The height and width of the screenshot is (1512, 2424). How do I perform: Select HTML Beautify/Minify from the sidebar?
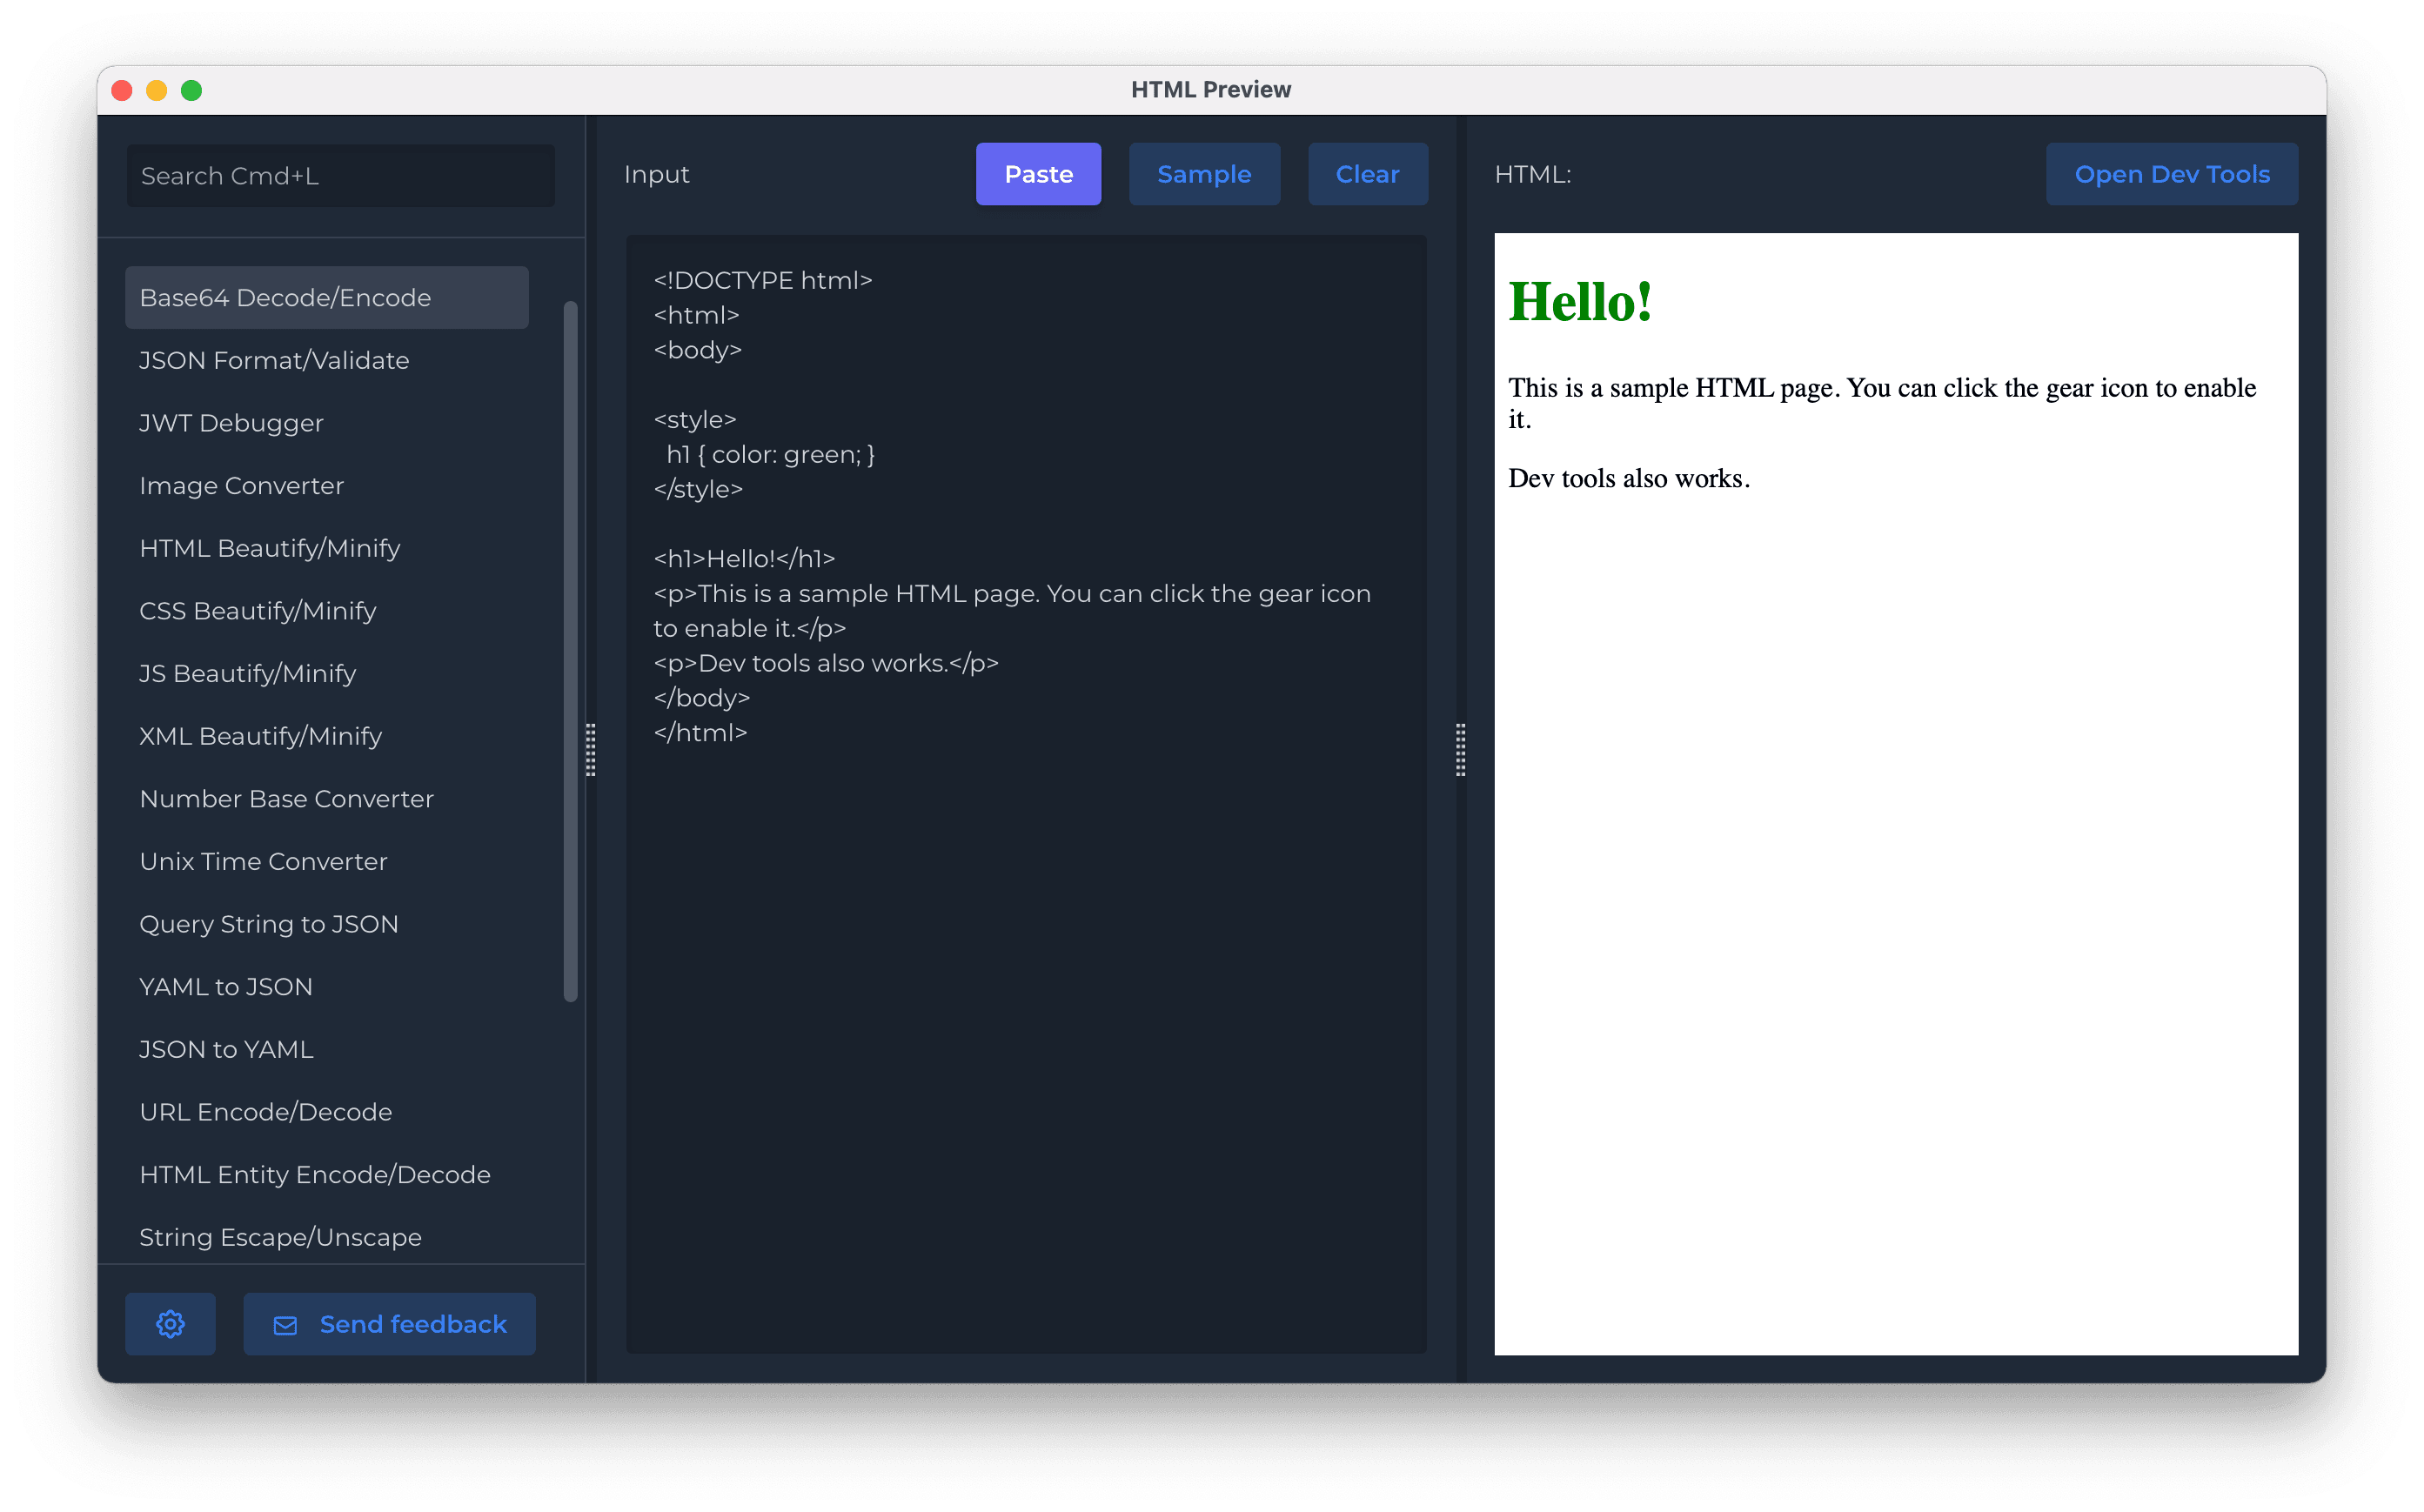pyautogui.click(x=269, y=548)
